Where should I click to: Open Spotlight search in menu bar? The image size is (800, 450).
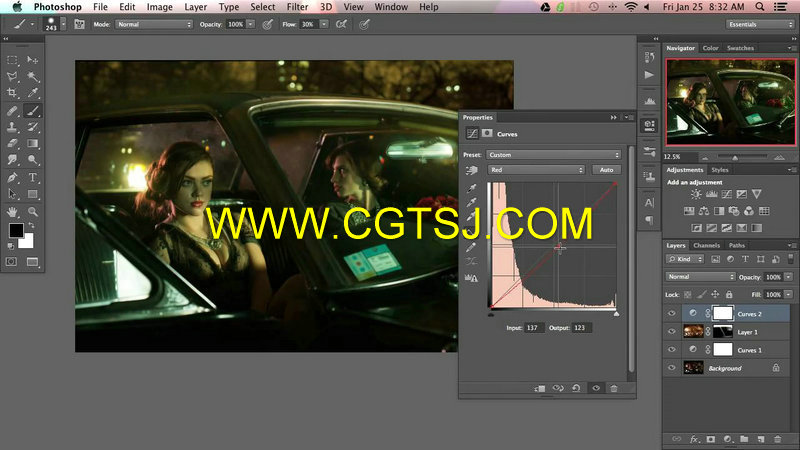760,7
